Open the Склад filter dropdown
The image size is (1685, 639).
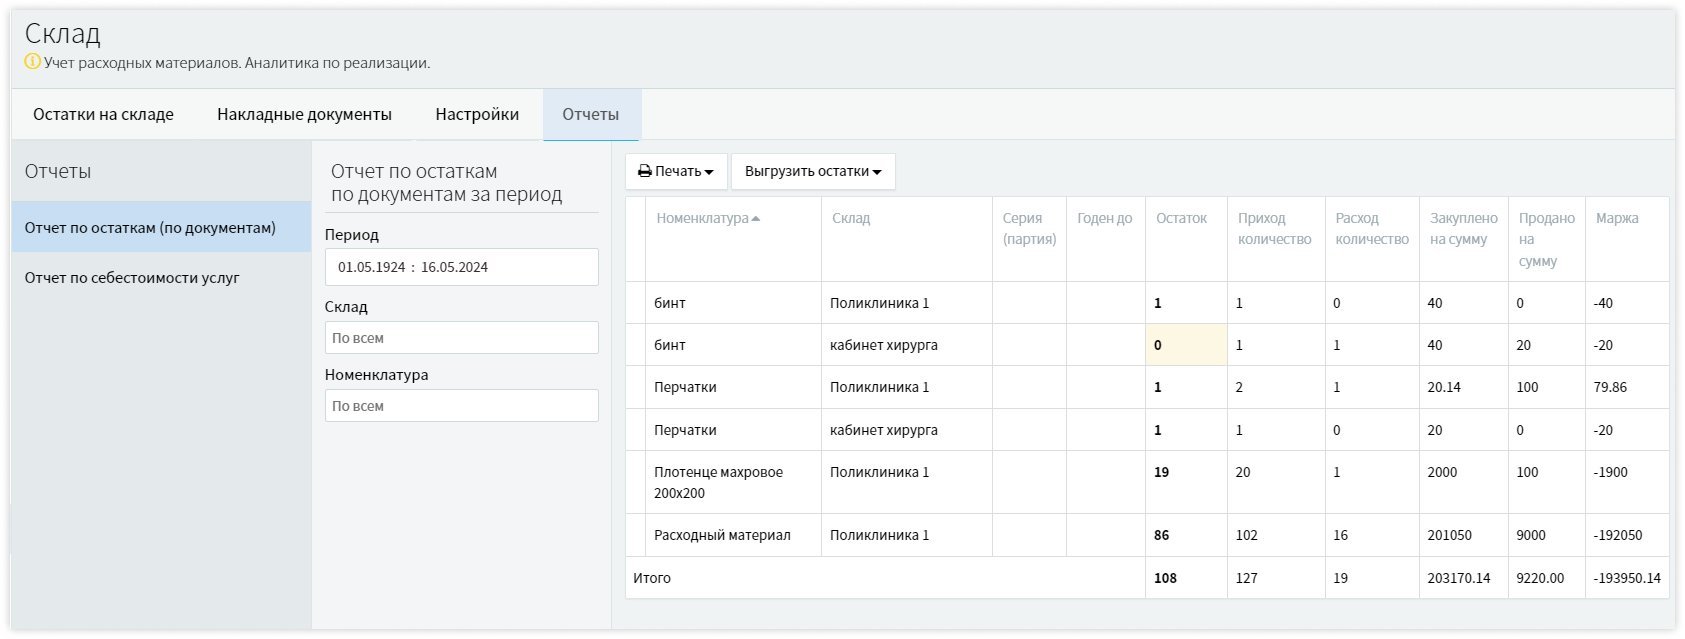tap(461, 338)
